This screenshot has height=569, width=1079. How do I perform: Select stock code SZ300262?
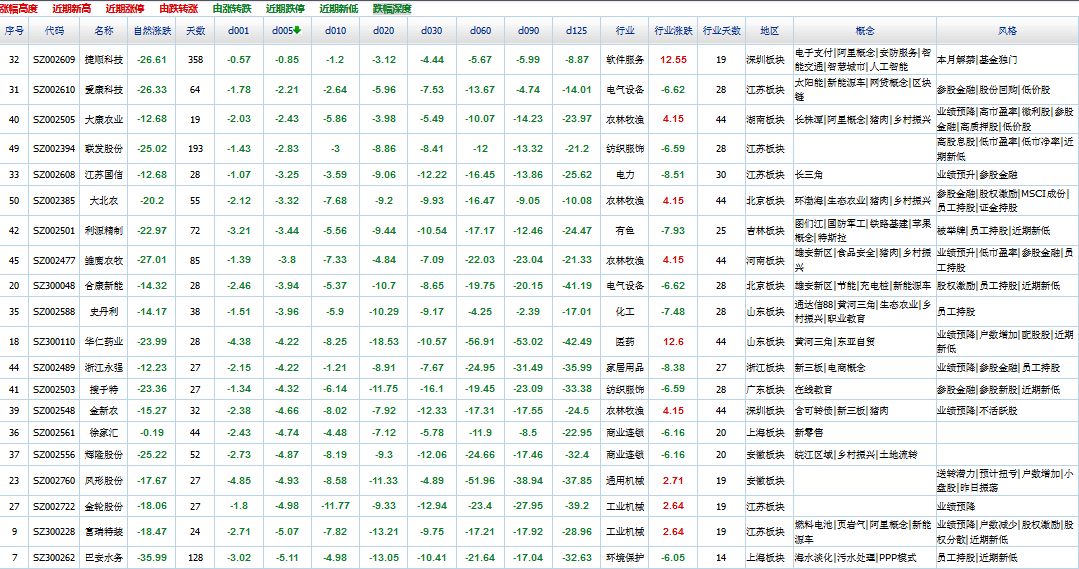pyautogui.click(x=54, y=558)
